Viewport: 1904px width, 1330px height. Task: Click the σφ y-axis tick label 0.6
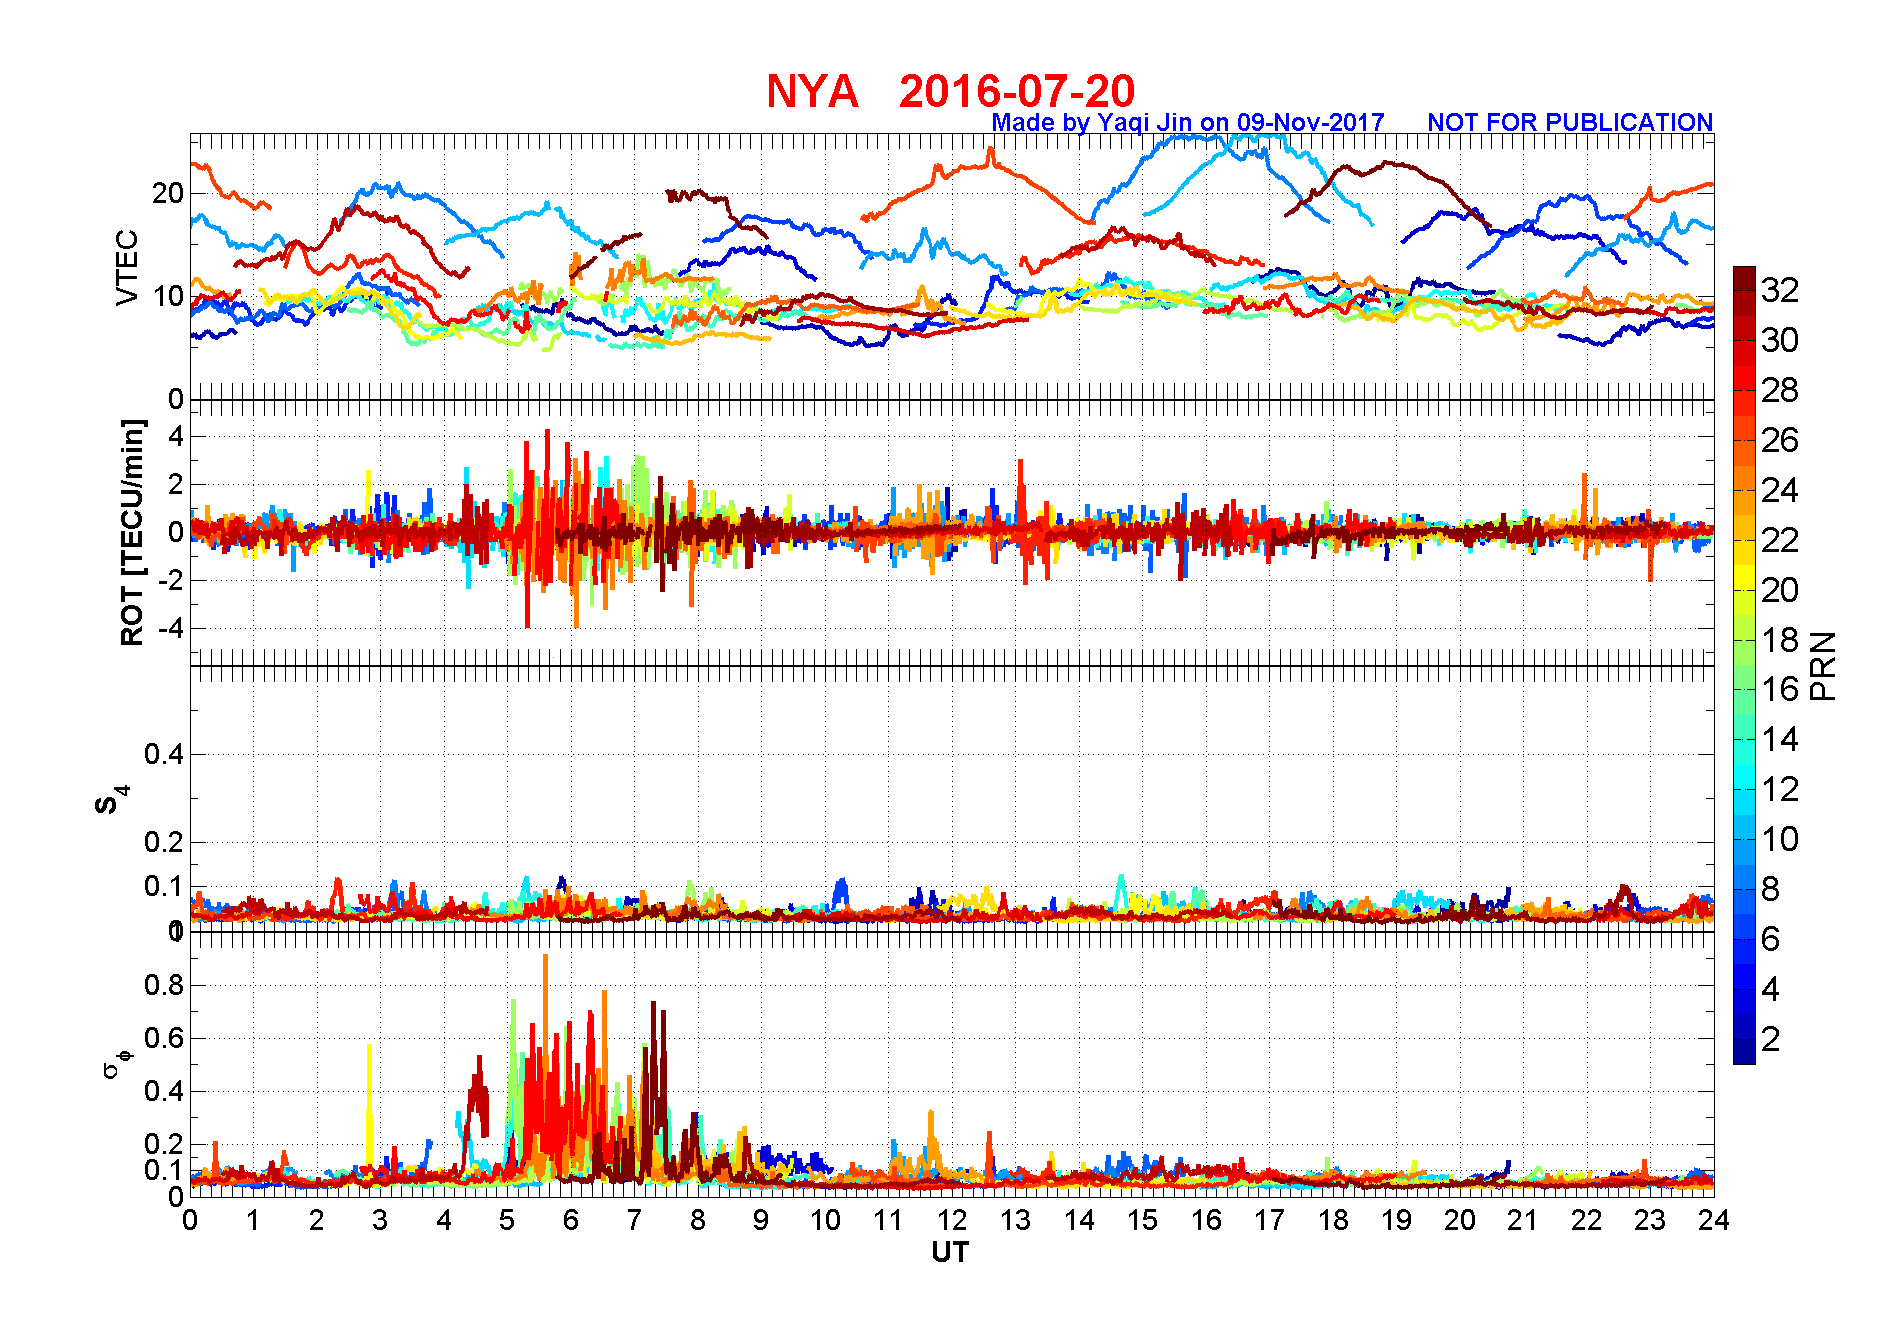click(164, 1038)
